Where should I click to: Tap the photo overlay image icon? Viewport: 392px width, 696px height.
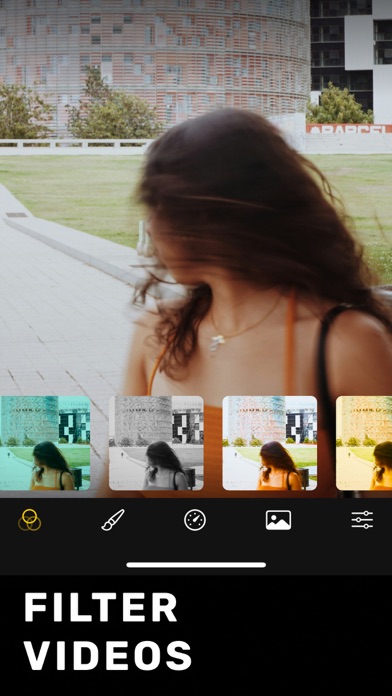(x=278, y=520)
